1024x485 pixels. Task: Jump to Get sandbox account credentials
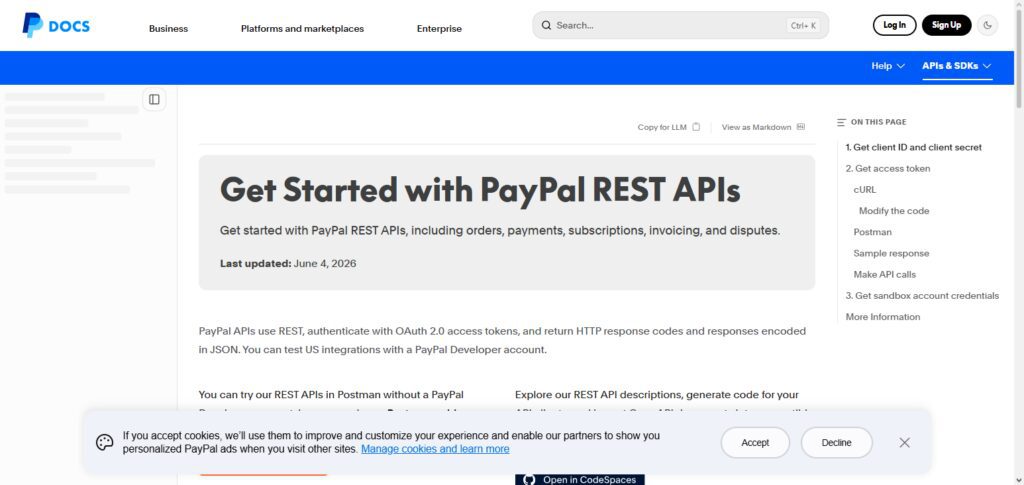922,296
